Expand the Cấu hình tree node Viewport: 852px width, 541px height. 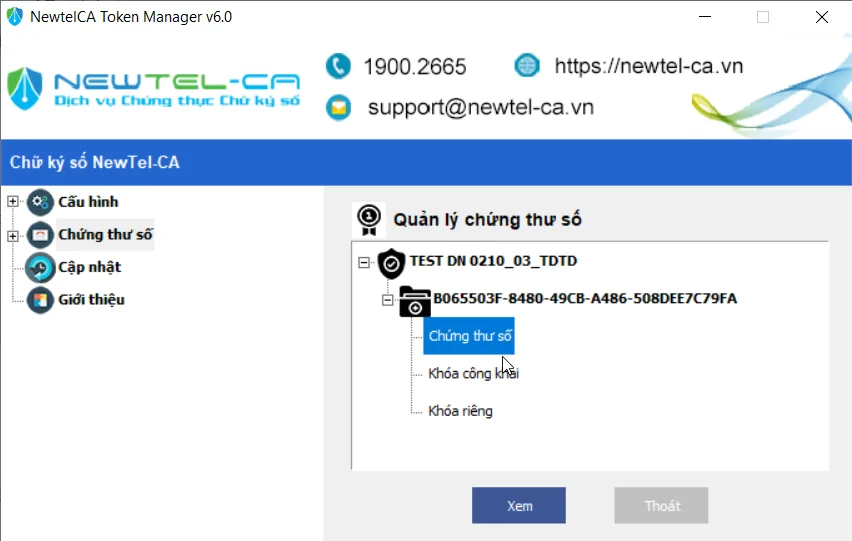point(12,202)
